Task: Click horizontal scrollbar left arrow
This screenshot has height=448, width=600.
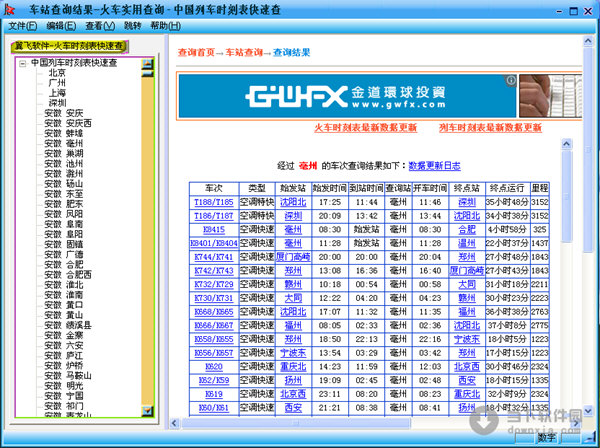Action: point(174,423)
